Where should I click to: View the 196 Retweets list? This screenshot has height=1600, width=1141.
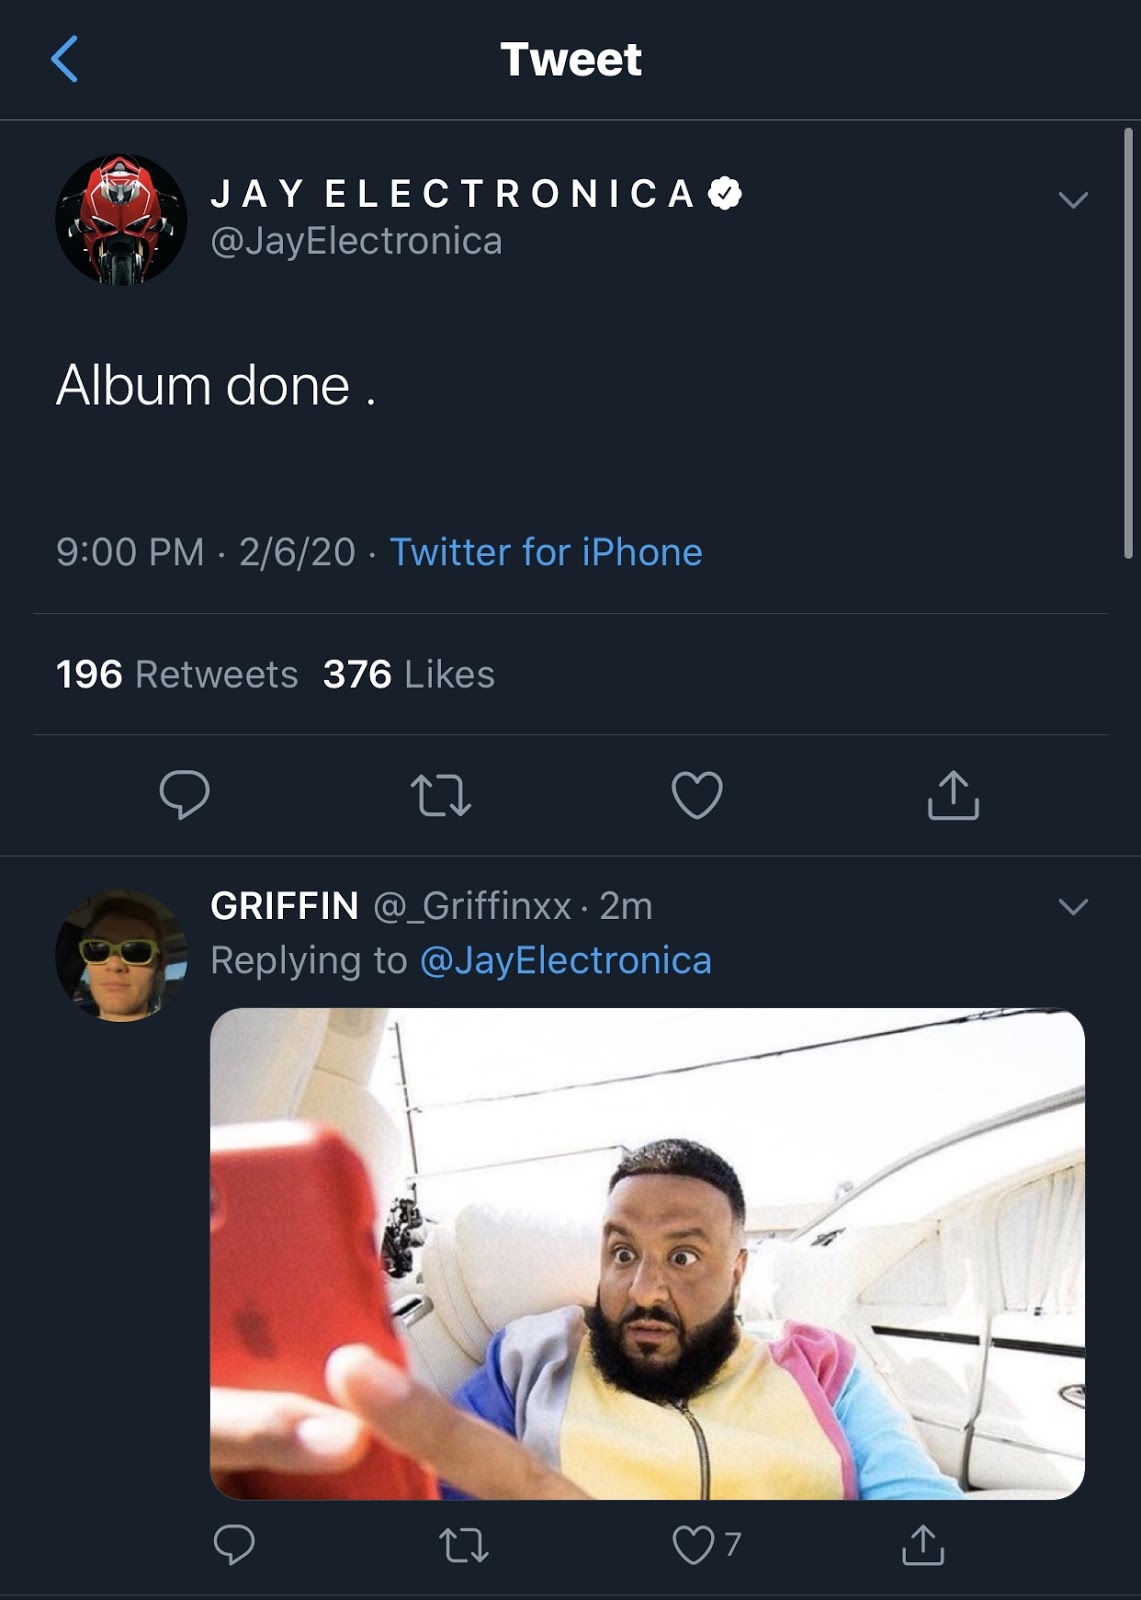pos(177,675)
